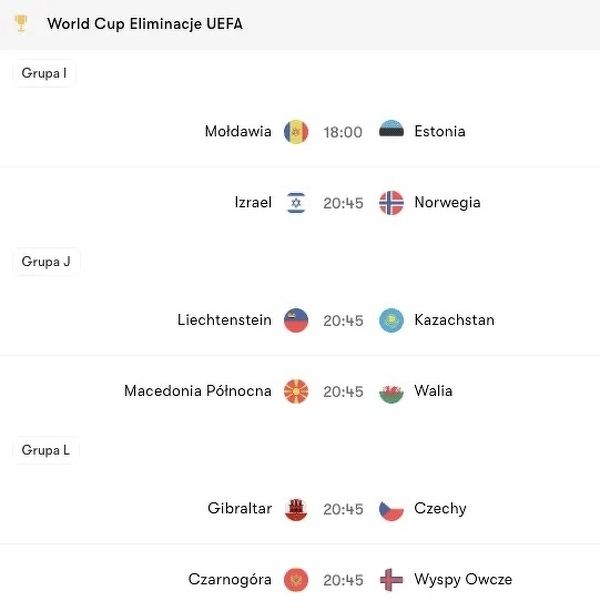Image resolution: width=600 pixels, height=611 pixels.
Task: Open the Mołdawia team name link
Action: (238, 132)
